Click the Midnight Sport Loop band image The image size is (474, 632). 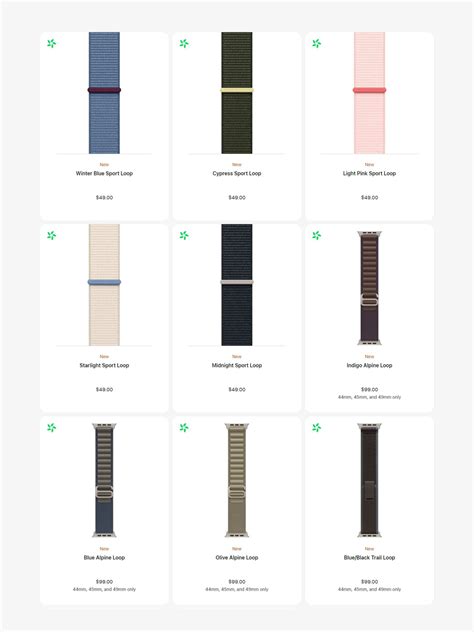click(237, 285)
